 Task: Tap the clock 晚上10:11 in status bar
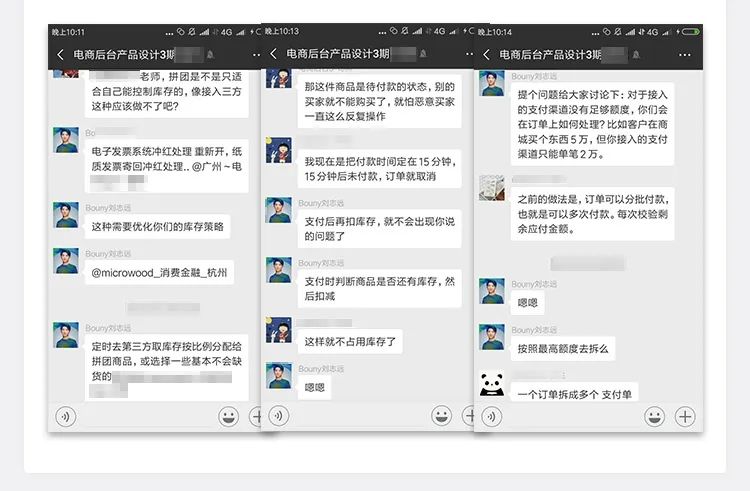(x=68, y=32)
